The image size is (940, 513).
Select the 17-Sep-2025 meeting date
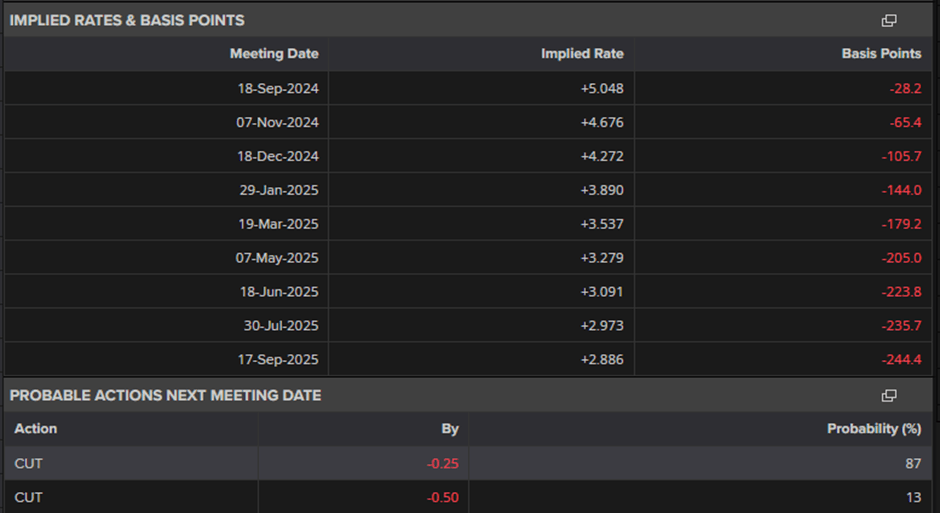(x=278, y=360)
